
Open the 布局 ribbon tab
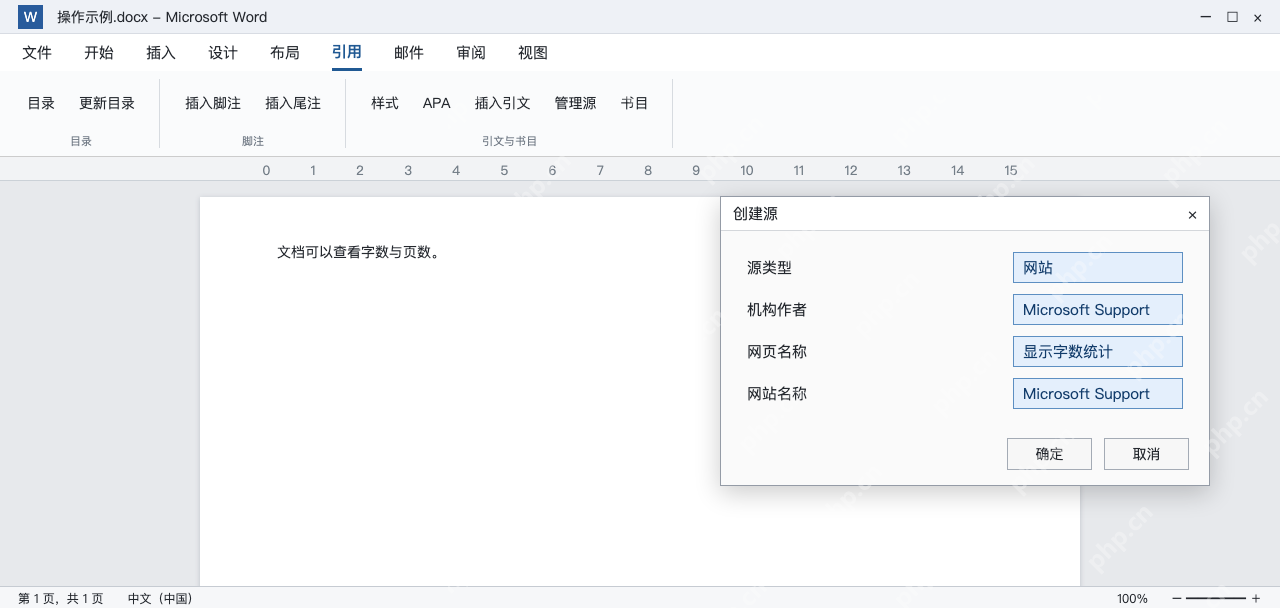coord(285,53)
